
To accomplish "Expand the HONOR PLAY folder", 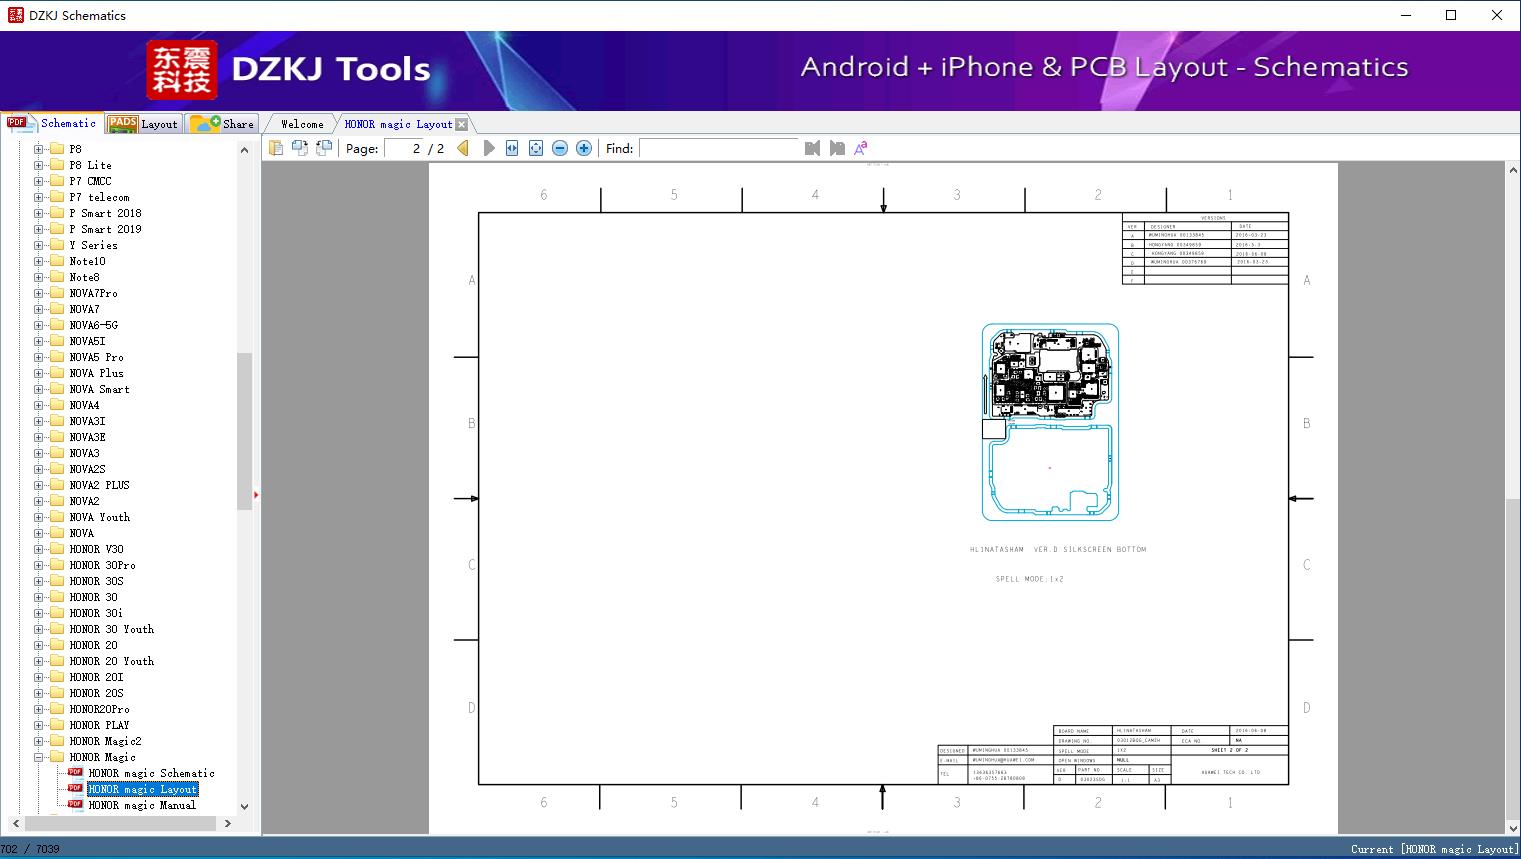I will tap(39, 725).
